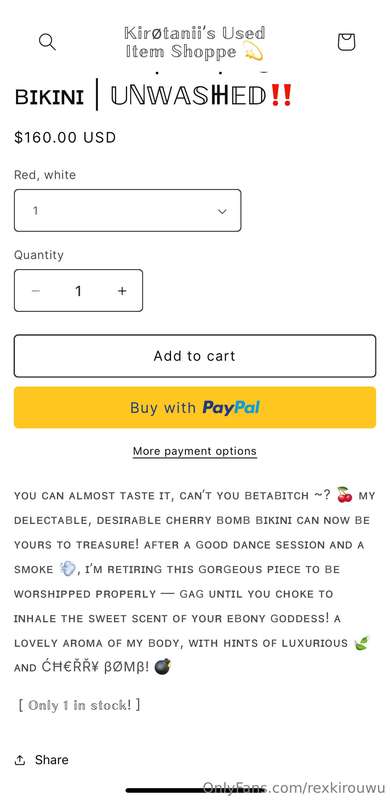The height and width of the screenshot is (800, 390).
Task: Tap the product description paragraph
Action: pyautogui.click(x=194, y=581)
